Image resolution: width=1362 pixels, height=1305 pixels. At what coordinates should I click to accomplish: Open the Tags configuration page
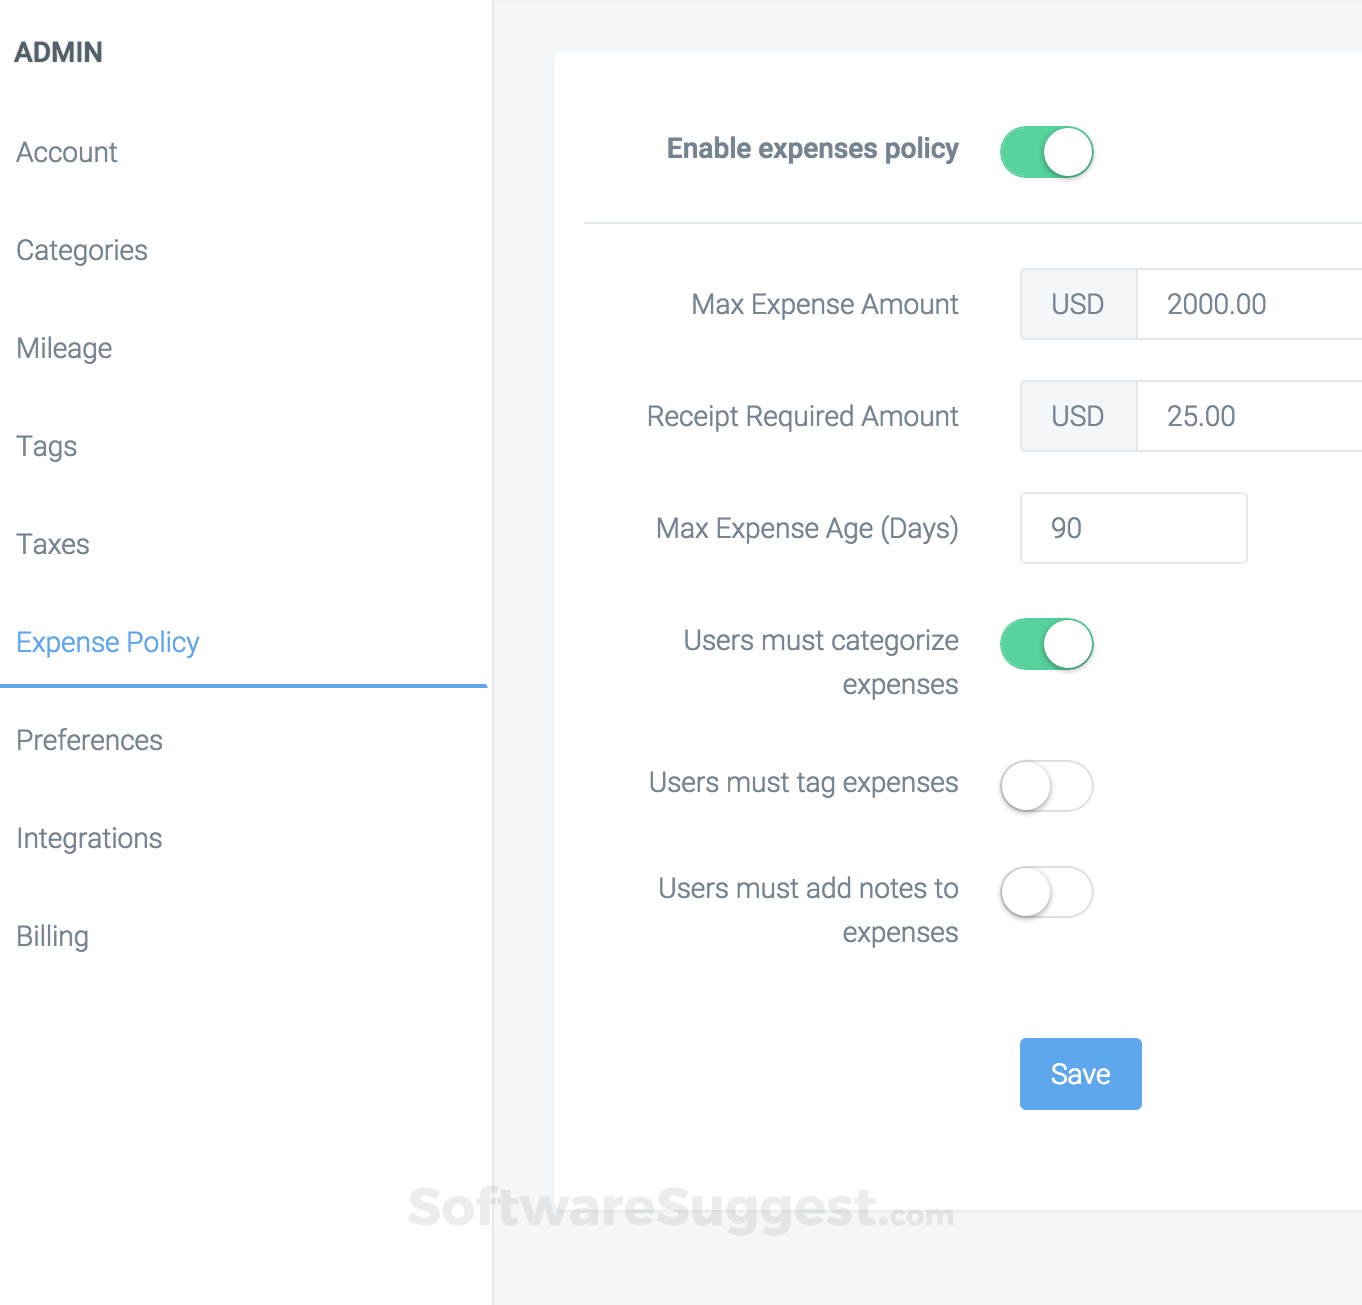46,446
